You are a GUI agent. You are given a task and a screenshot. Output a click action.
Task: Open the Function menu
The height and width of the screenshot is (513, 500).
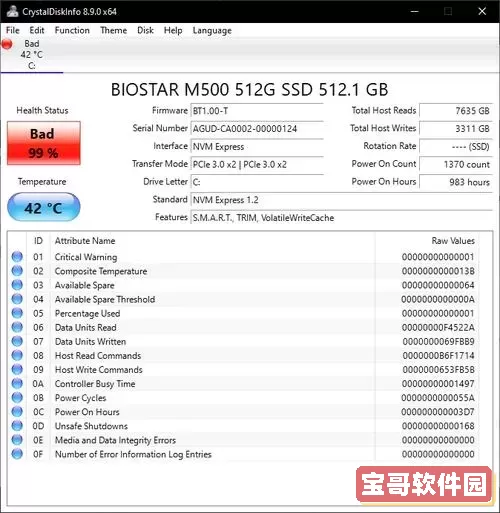point(72,30)
